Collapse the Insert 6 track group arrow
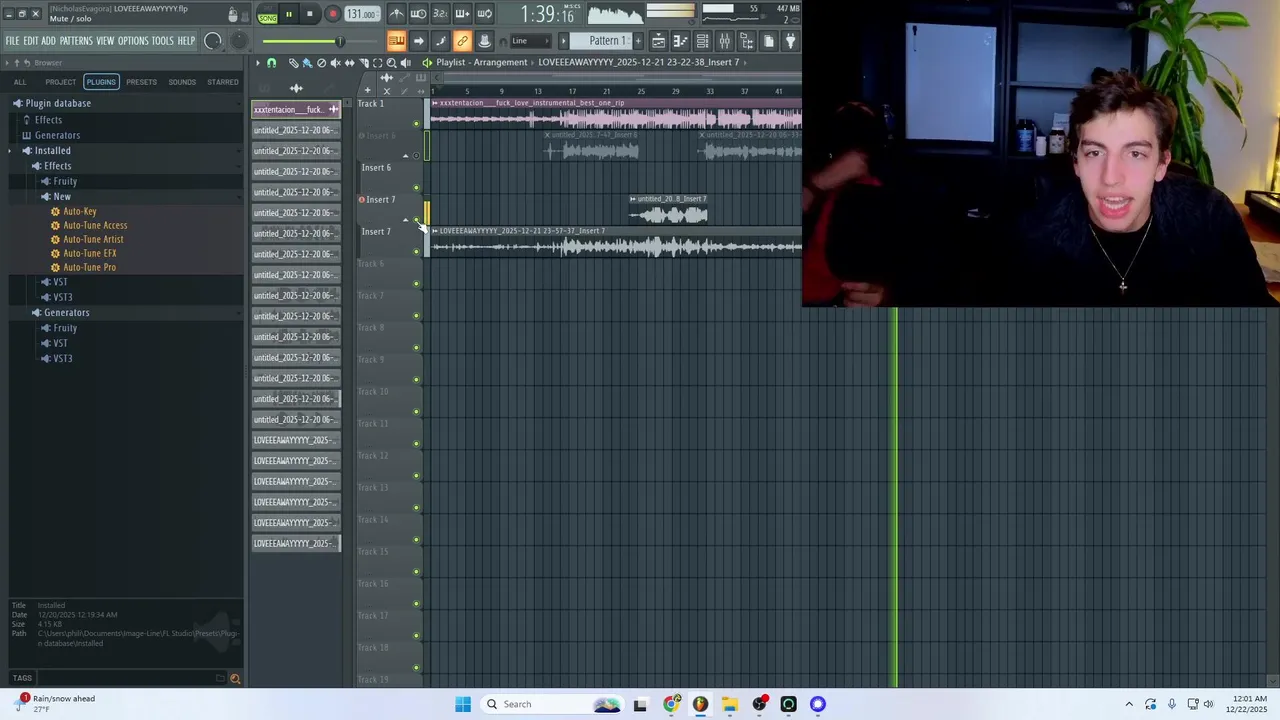The height and width of the screenshot is (720, 1280). (405, 155)
